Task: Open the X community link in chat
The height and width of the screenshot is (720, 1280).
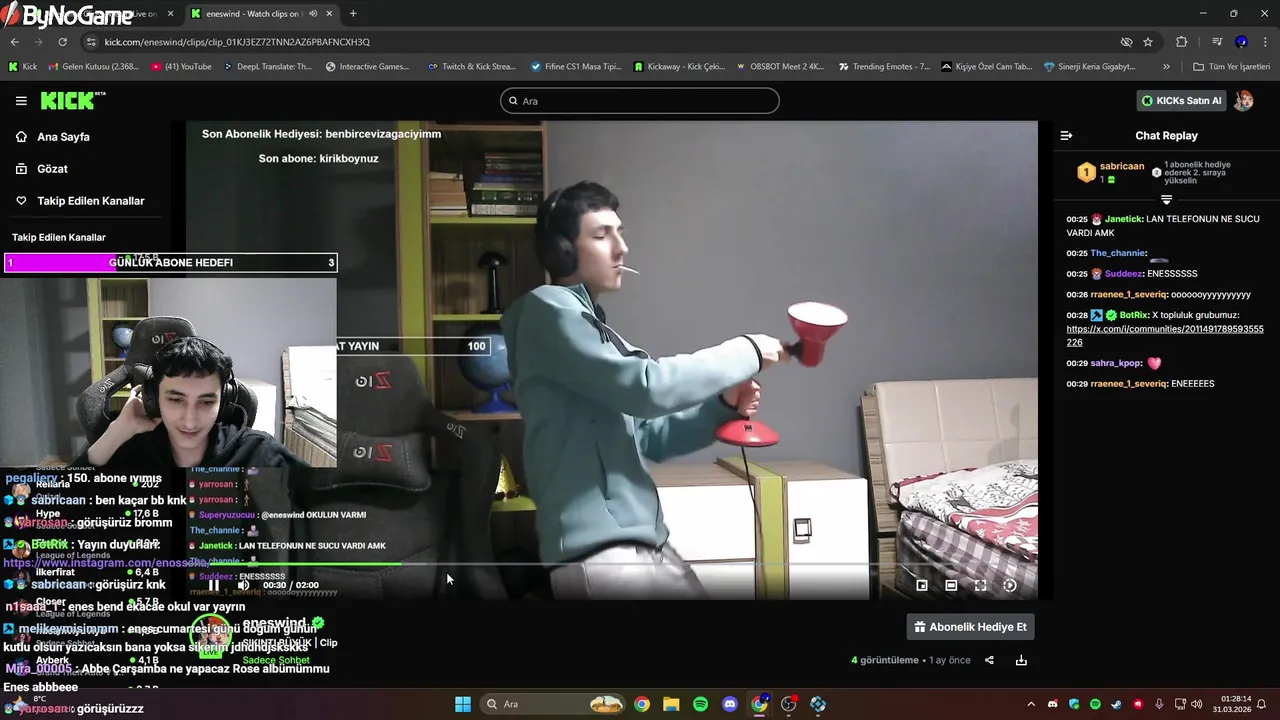Action: coord(1165,335)
